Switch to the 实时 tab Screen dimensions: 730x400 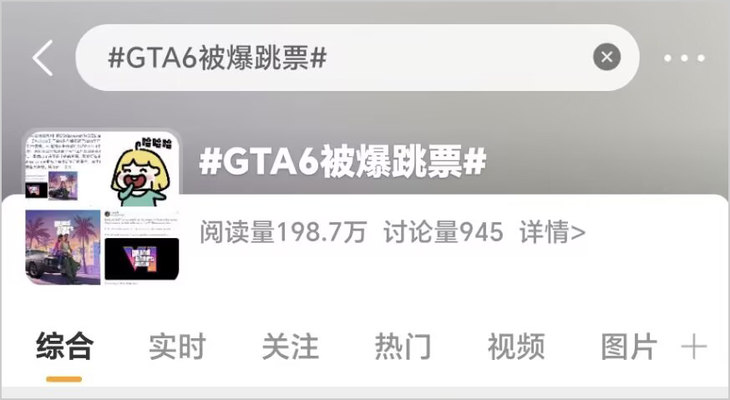coord(177,346)
